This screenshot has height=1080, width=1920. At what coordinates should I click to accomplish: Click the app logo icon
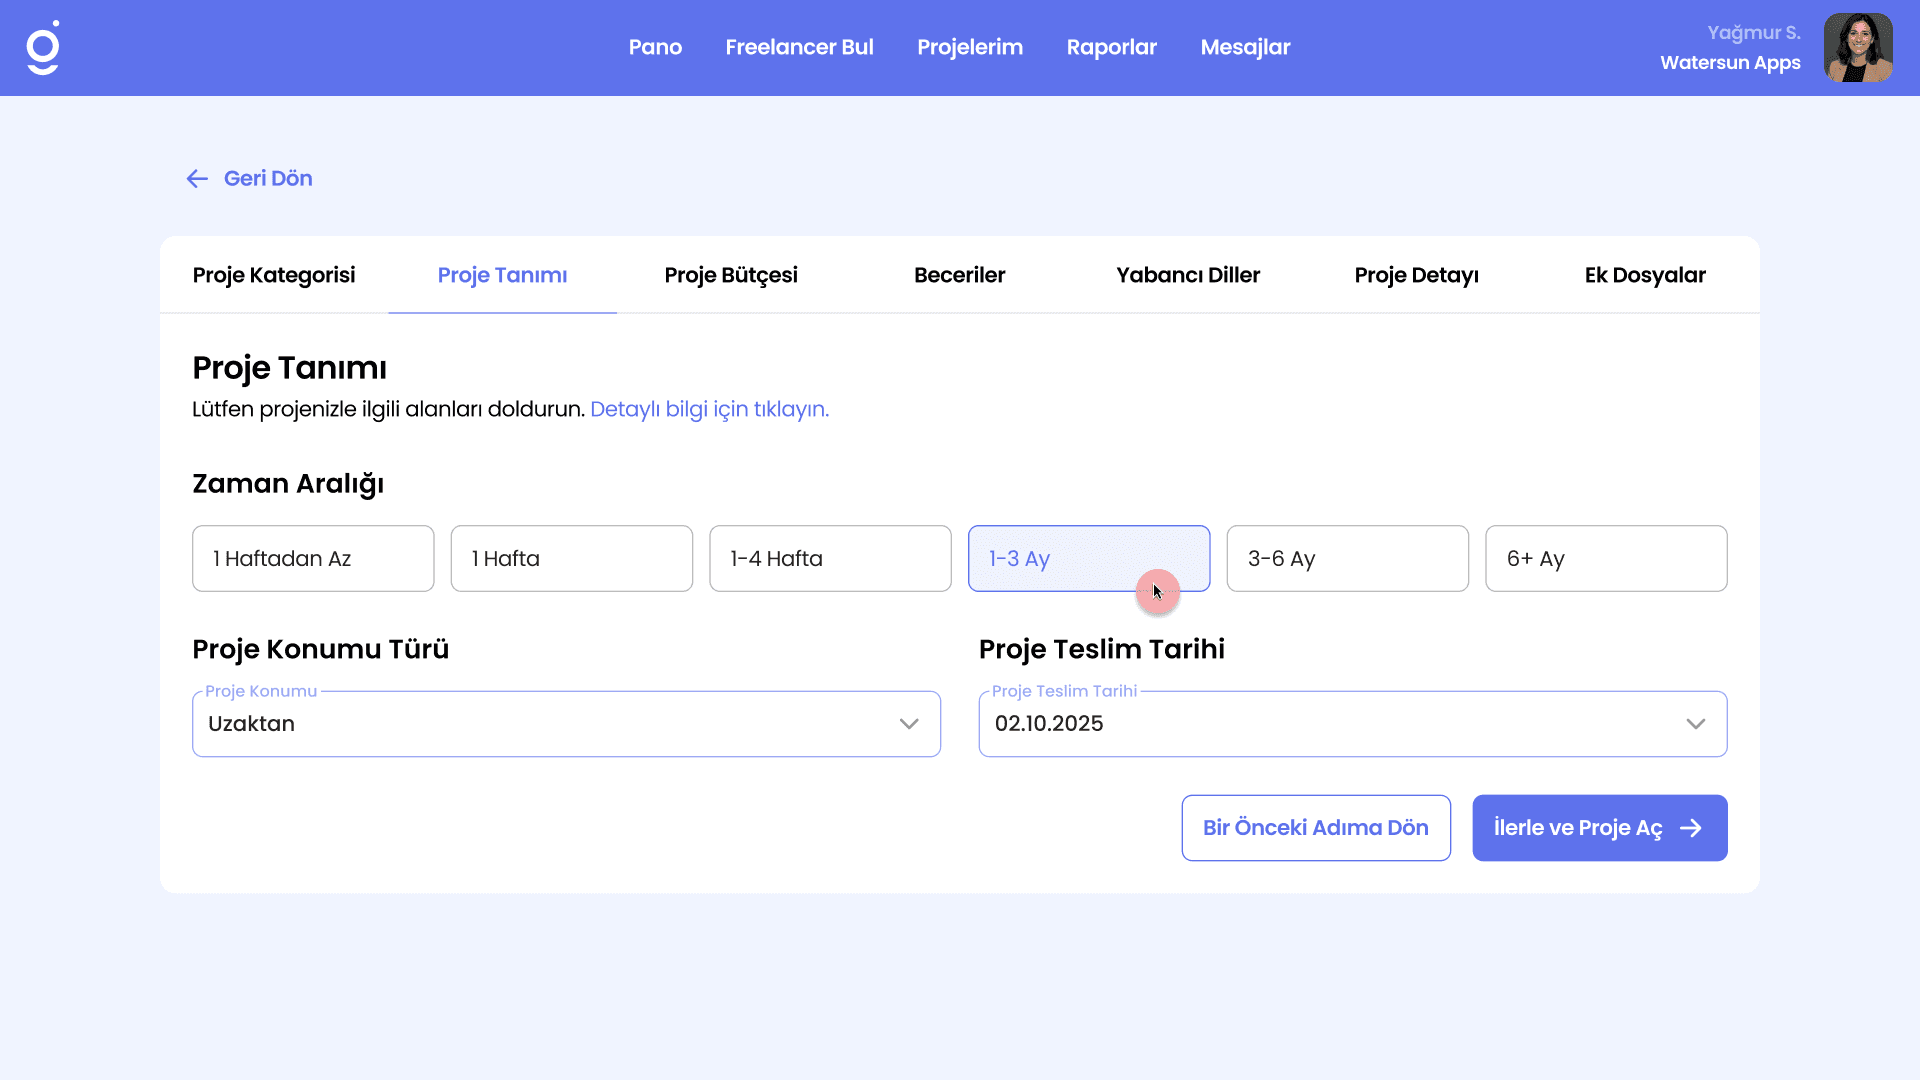coord(43,48)
